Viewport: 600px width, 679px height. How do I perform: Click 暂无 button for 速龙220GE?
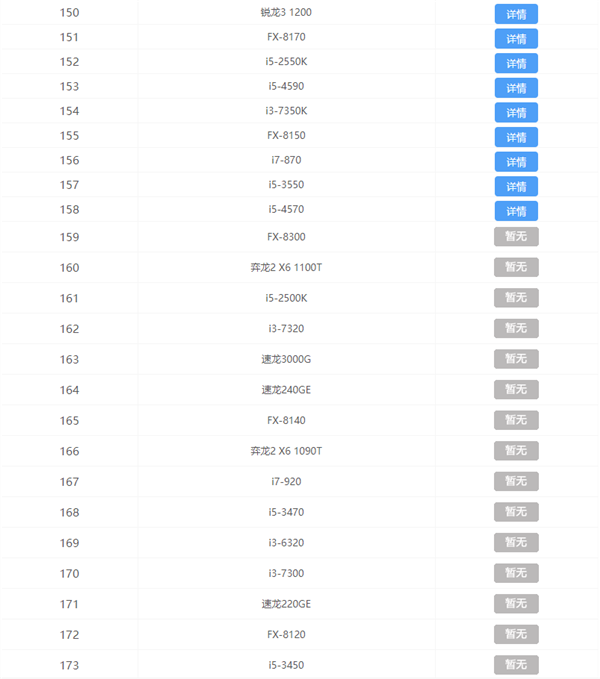(516, 604)
